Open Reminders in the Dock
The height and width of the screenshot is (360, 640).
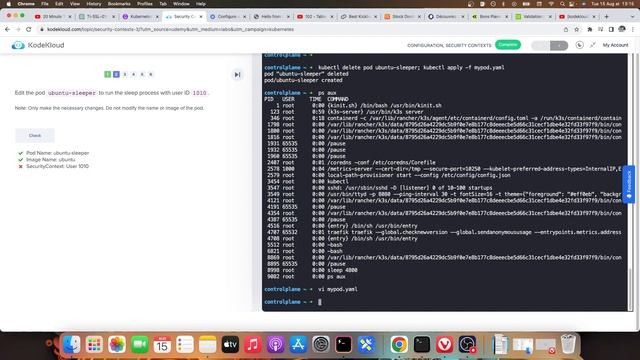[x=185, y=345]
